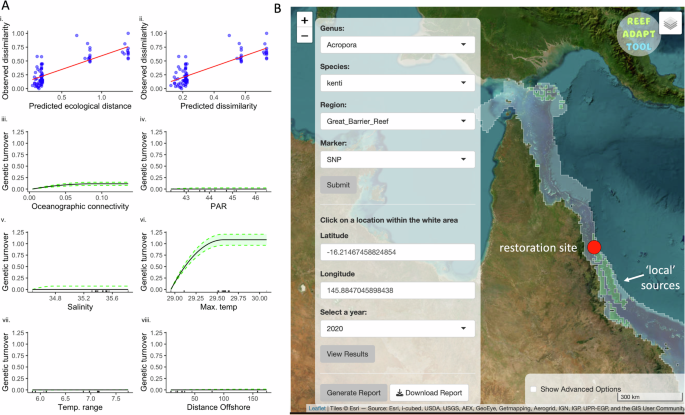Enable Show Advanced Options checkbox
This screenshot has height=415, width=685.
533,389
